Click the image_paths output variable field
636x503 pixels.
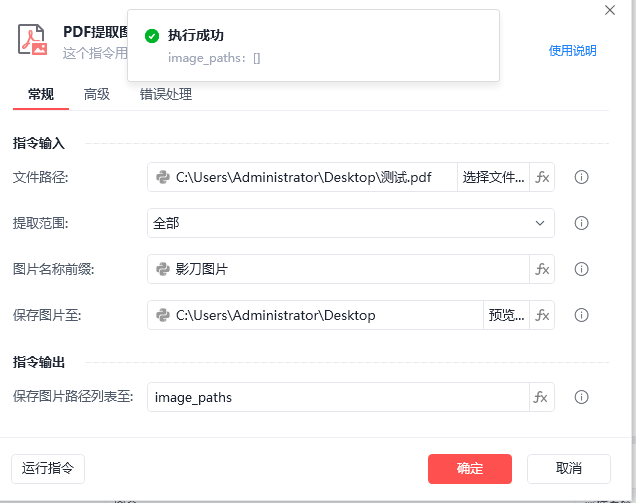[x=338, y=397]
